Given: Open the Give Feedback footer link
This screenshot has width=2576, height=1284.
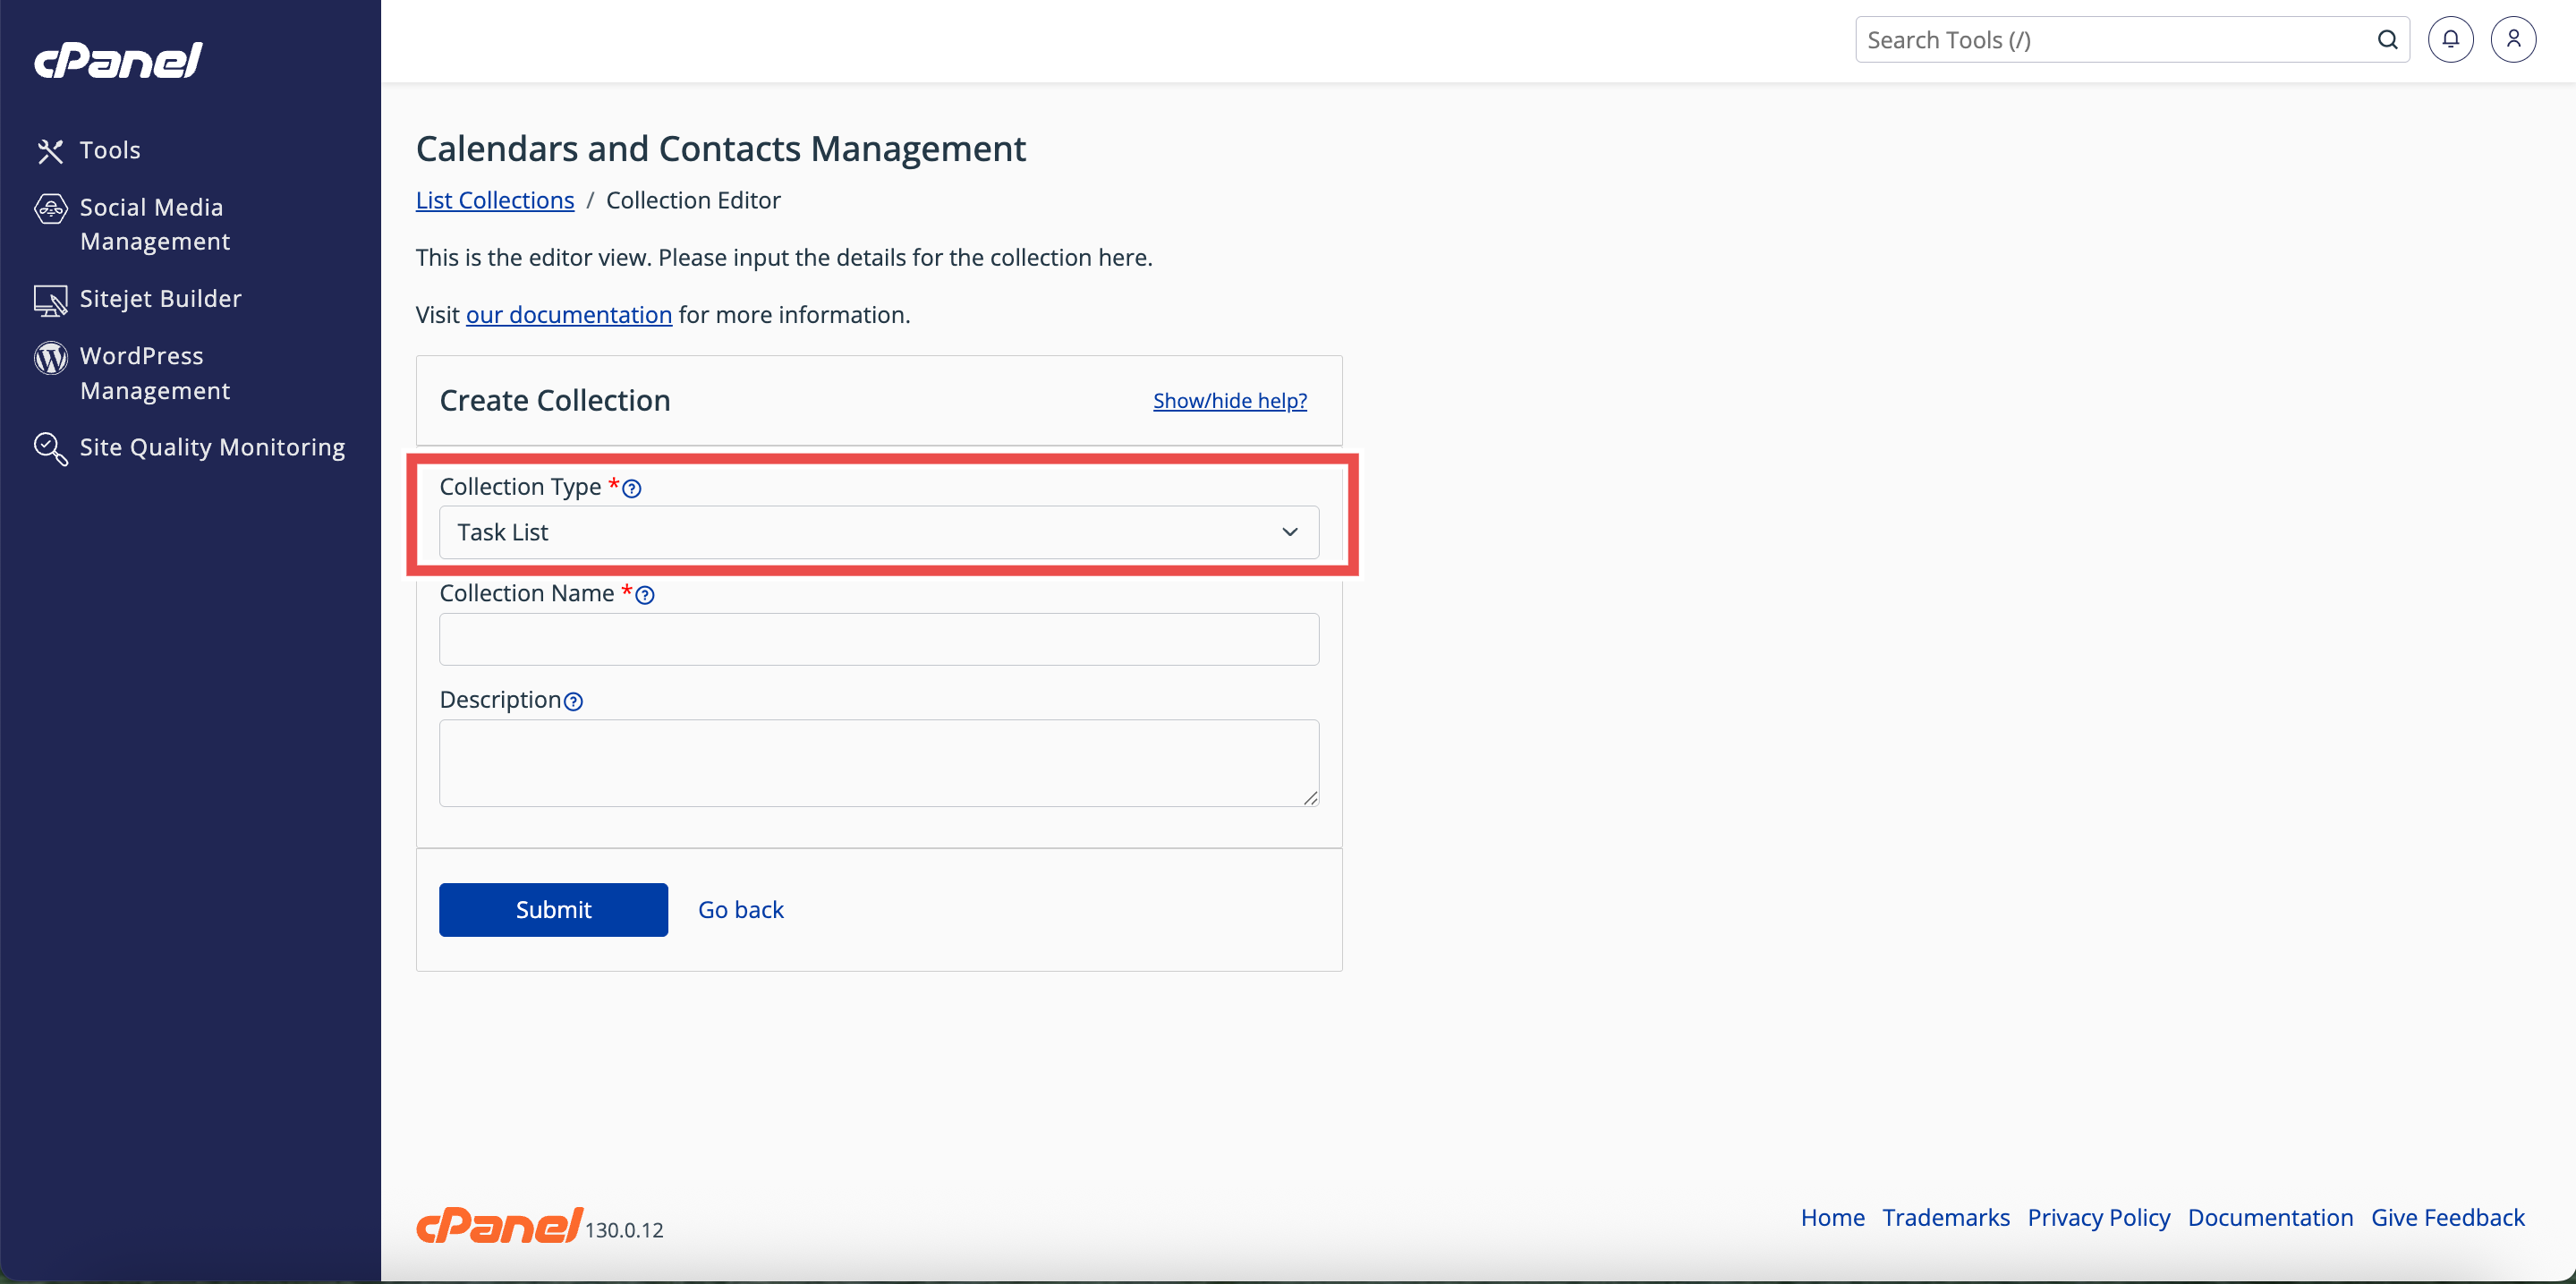Looking at the screenshot, I should click(2447, 1217).
